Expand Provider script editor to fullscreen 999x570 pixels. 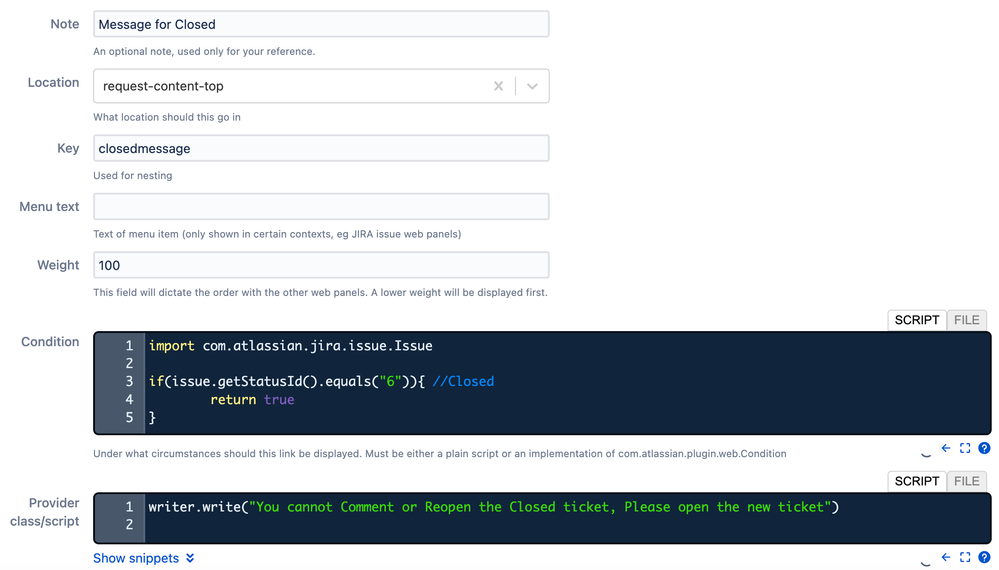pos(965,557)
